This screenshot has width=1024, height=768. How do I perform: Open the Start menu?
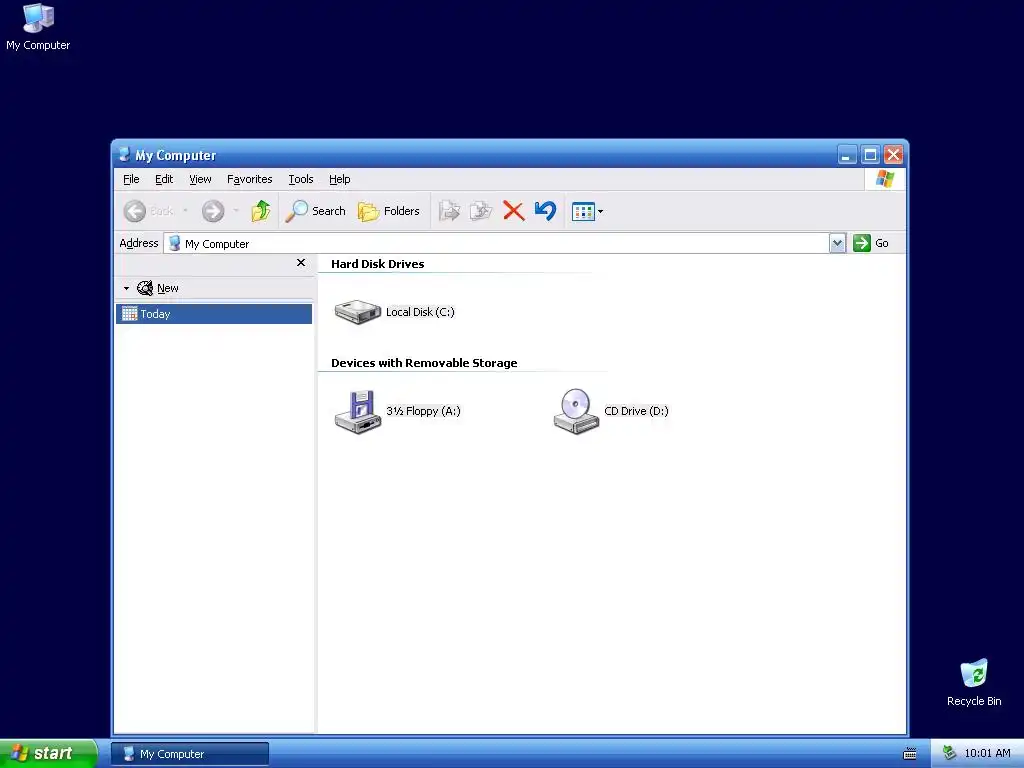[48, 753]
